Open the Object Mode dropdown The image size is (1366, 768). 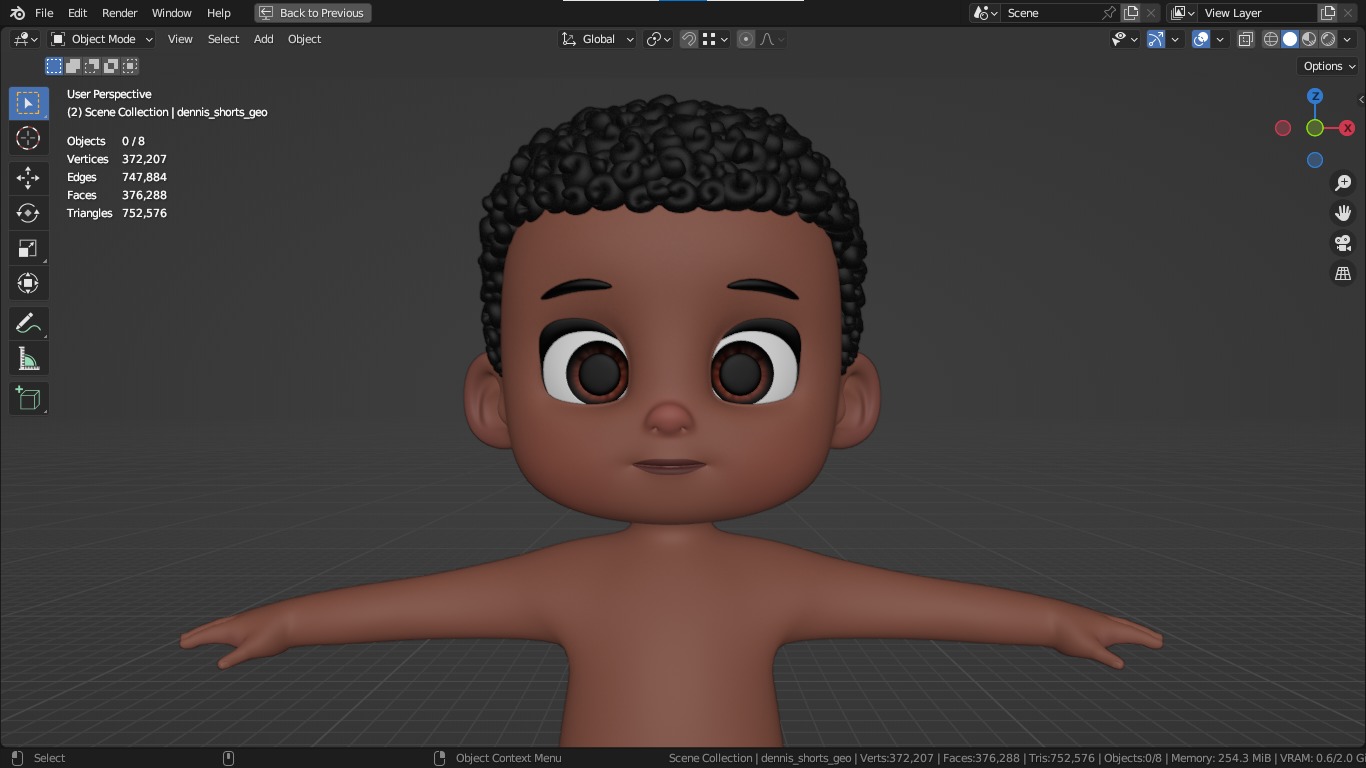point(101,39)
